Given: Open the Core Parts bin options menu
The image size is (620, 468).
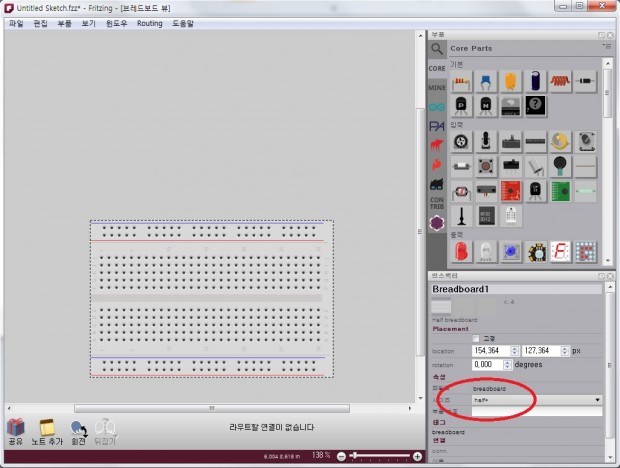Looking at the screenshot, I should tap(606, 47).
